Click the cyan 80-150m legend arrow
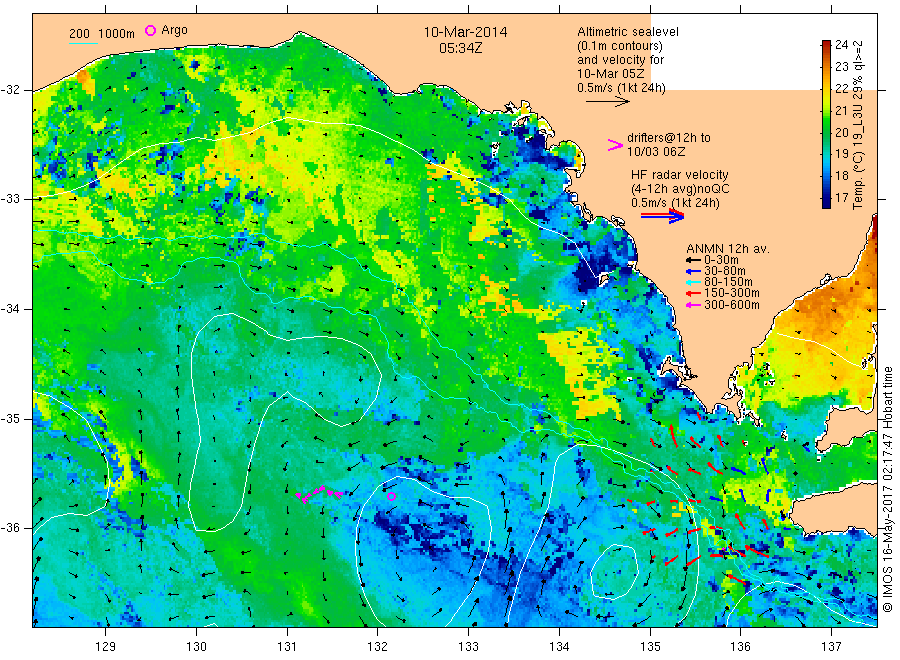The height and width of the screenshot is (660, 900). (693, 282)
